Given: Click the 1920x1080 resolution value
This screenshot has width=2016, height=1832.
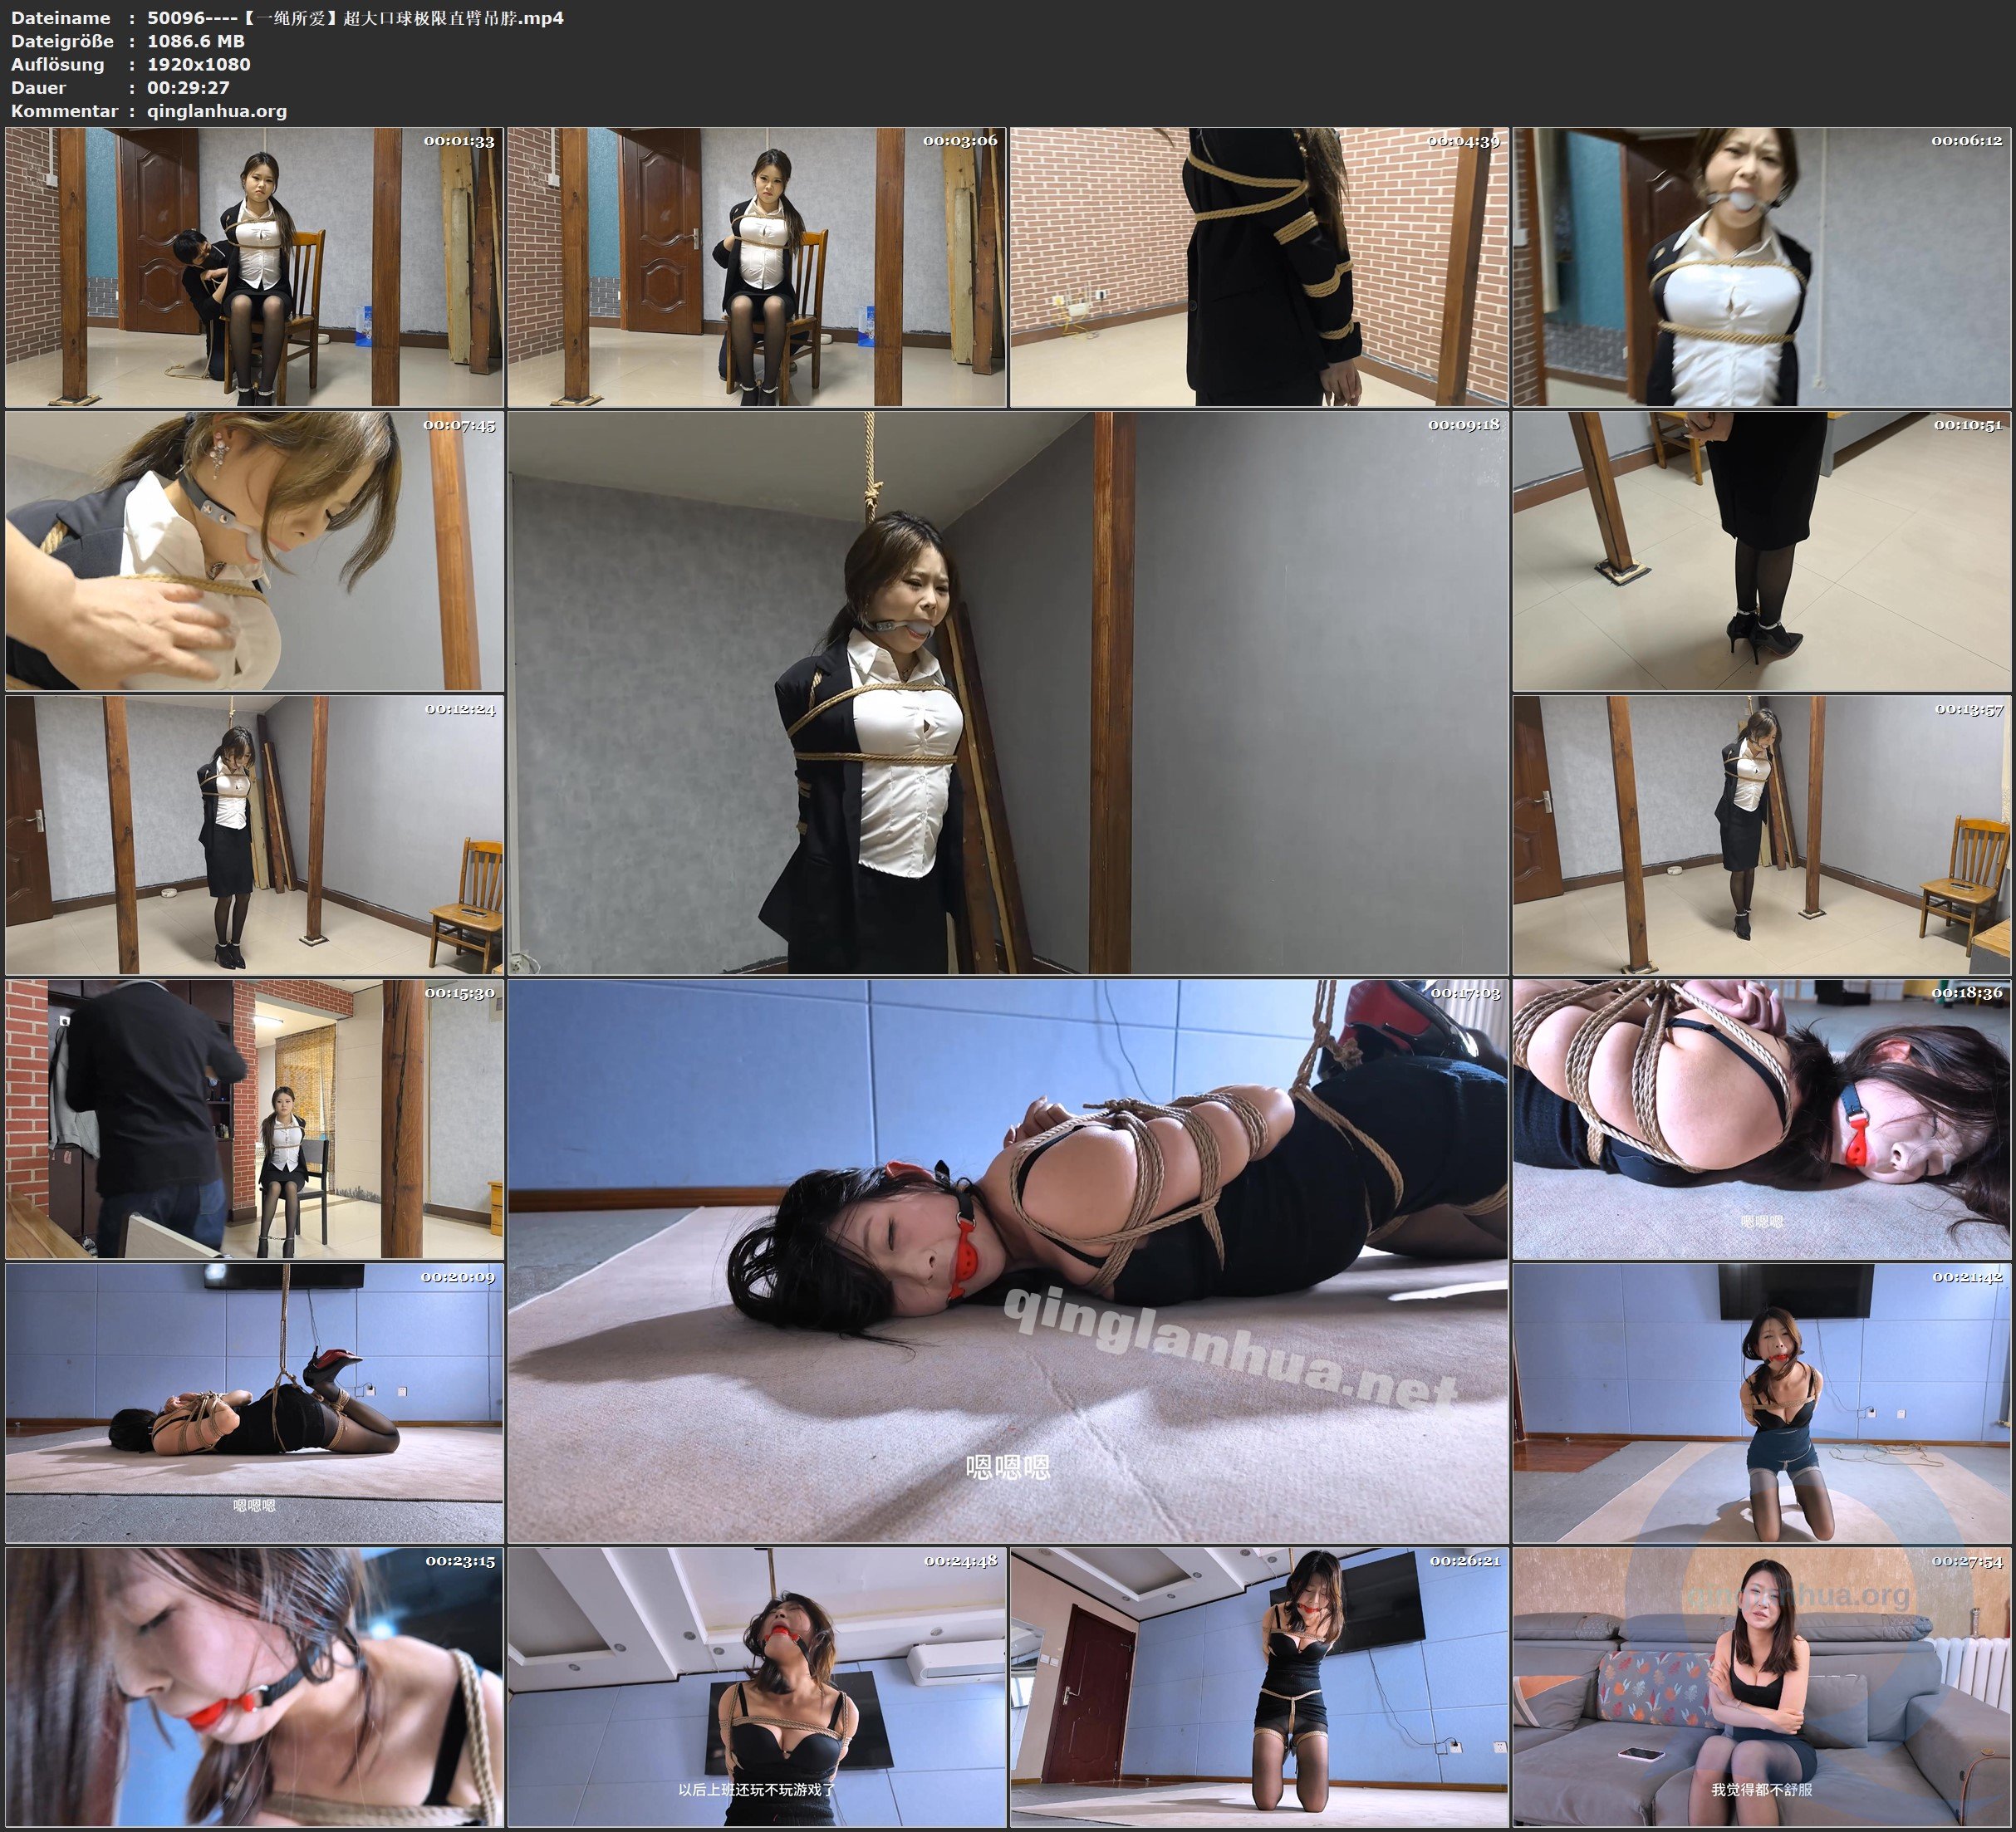Looking at the screenshot, I should [198, 64].
